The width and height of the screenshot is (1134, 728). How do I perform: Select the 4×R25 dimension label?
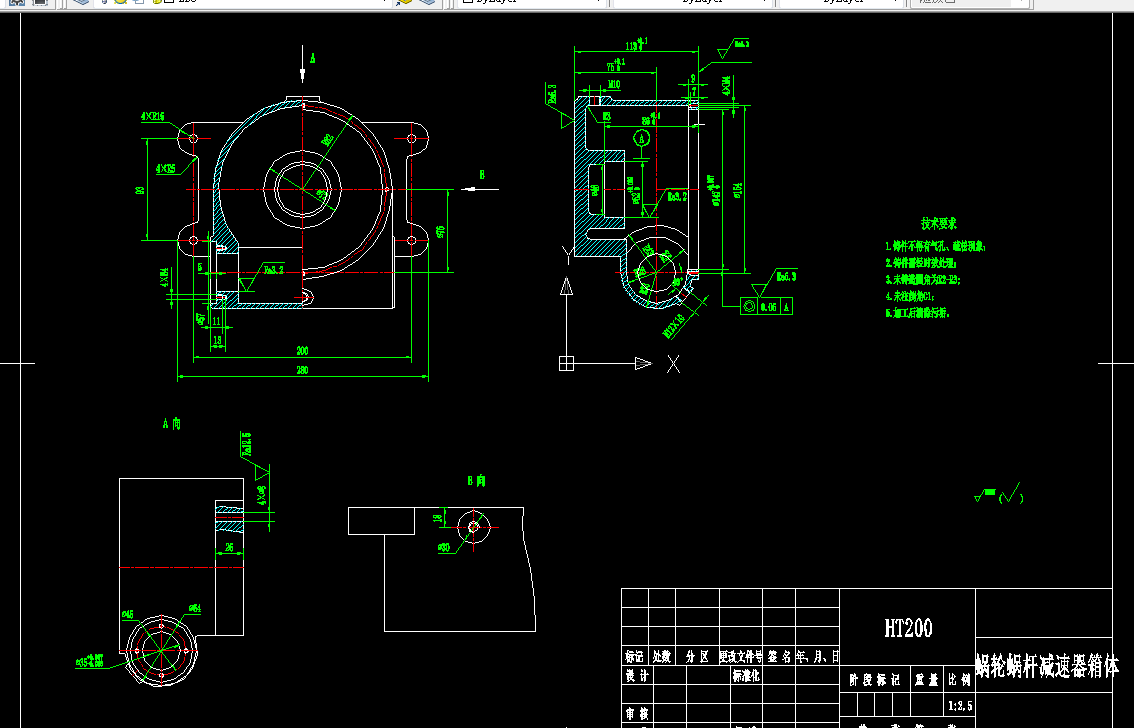166,169
